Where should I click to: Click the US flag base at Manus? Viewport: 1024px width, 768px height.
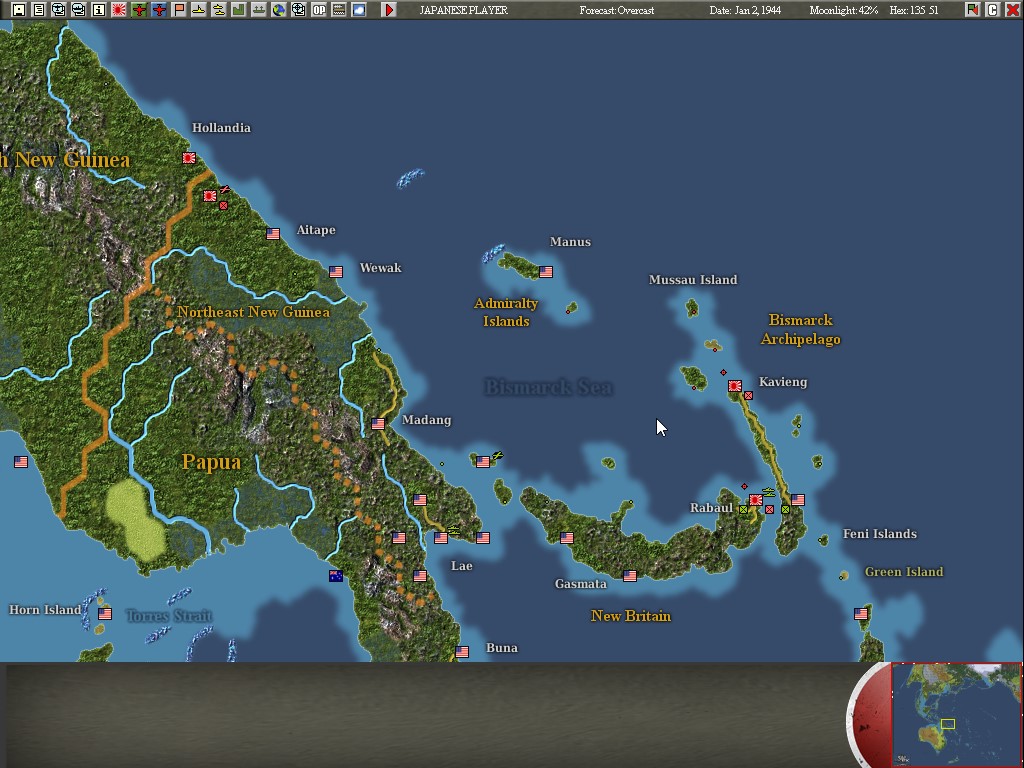point(546,272)
